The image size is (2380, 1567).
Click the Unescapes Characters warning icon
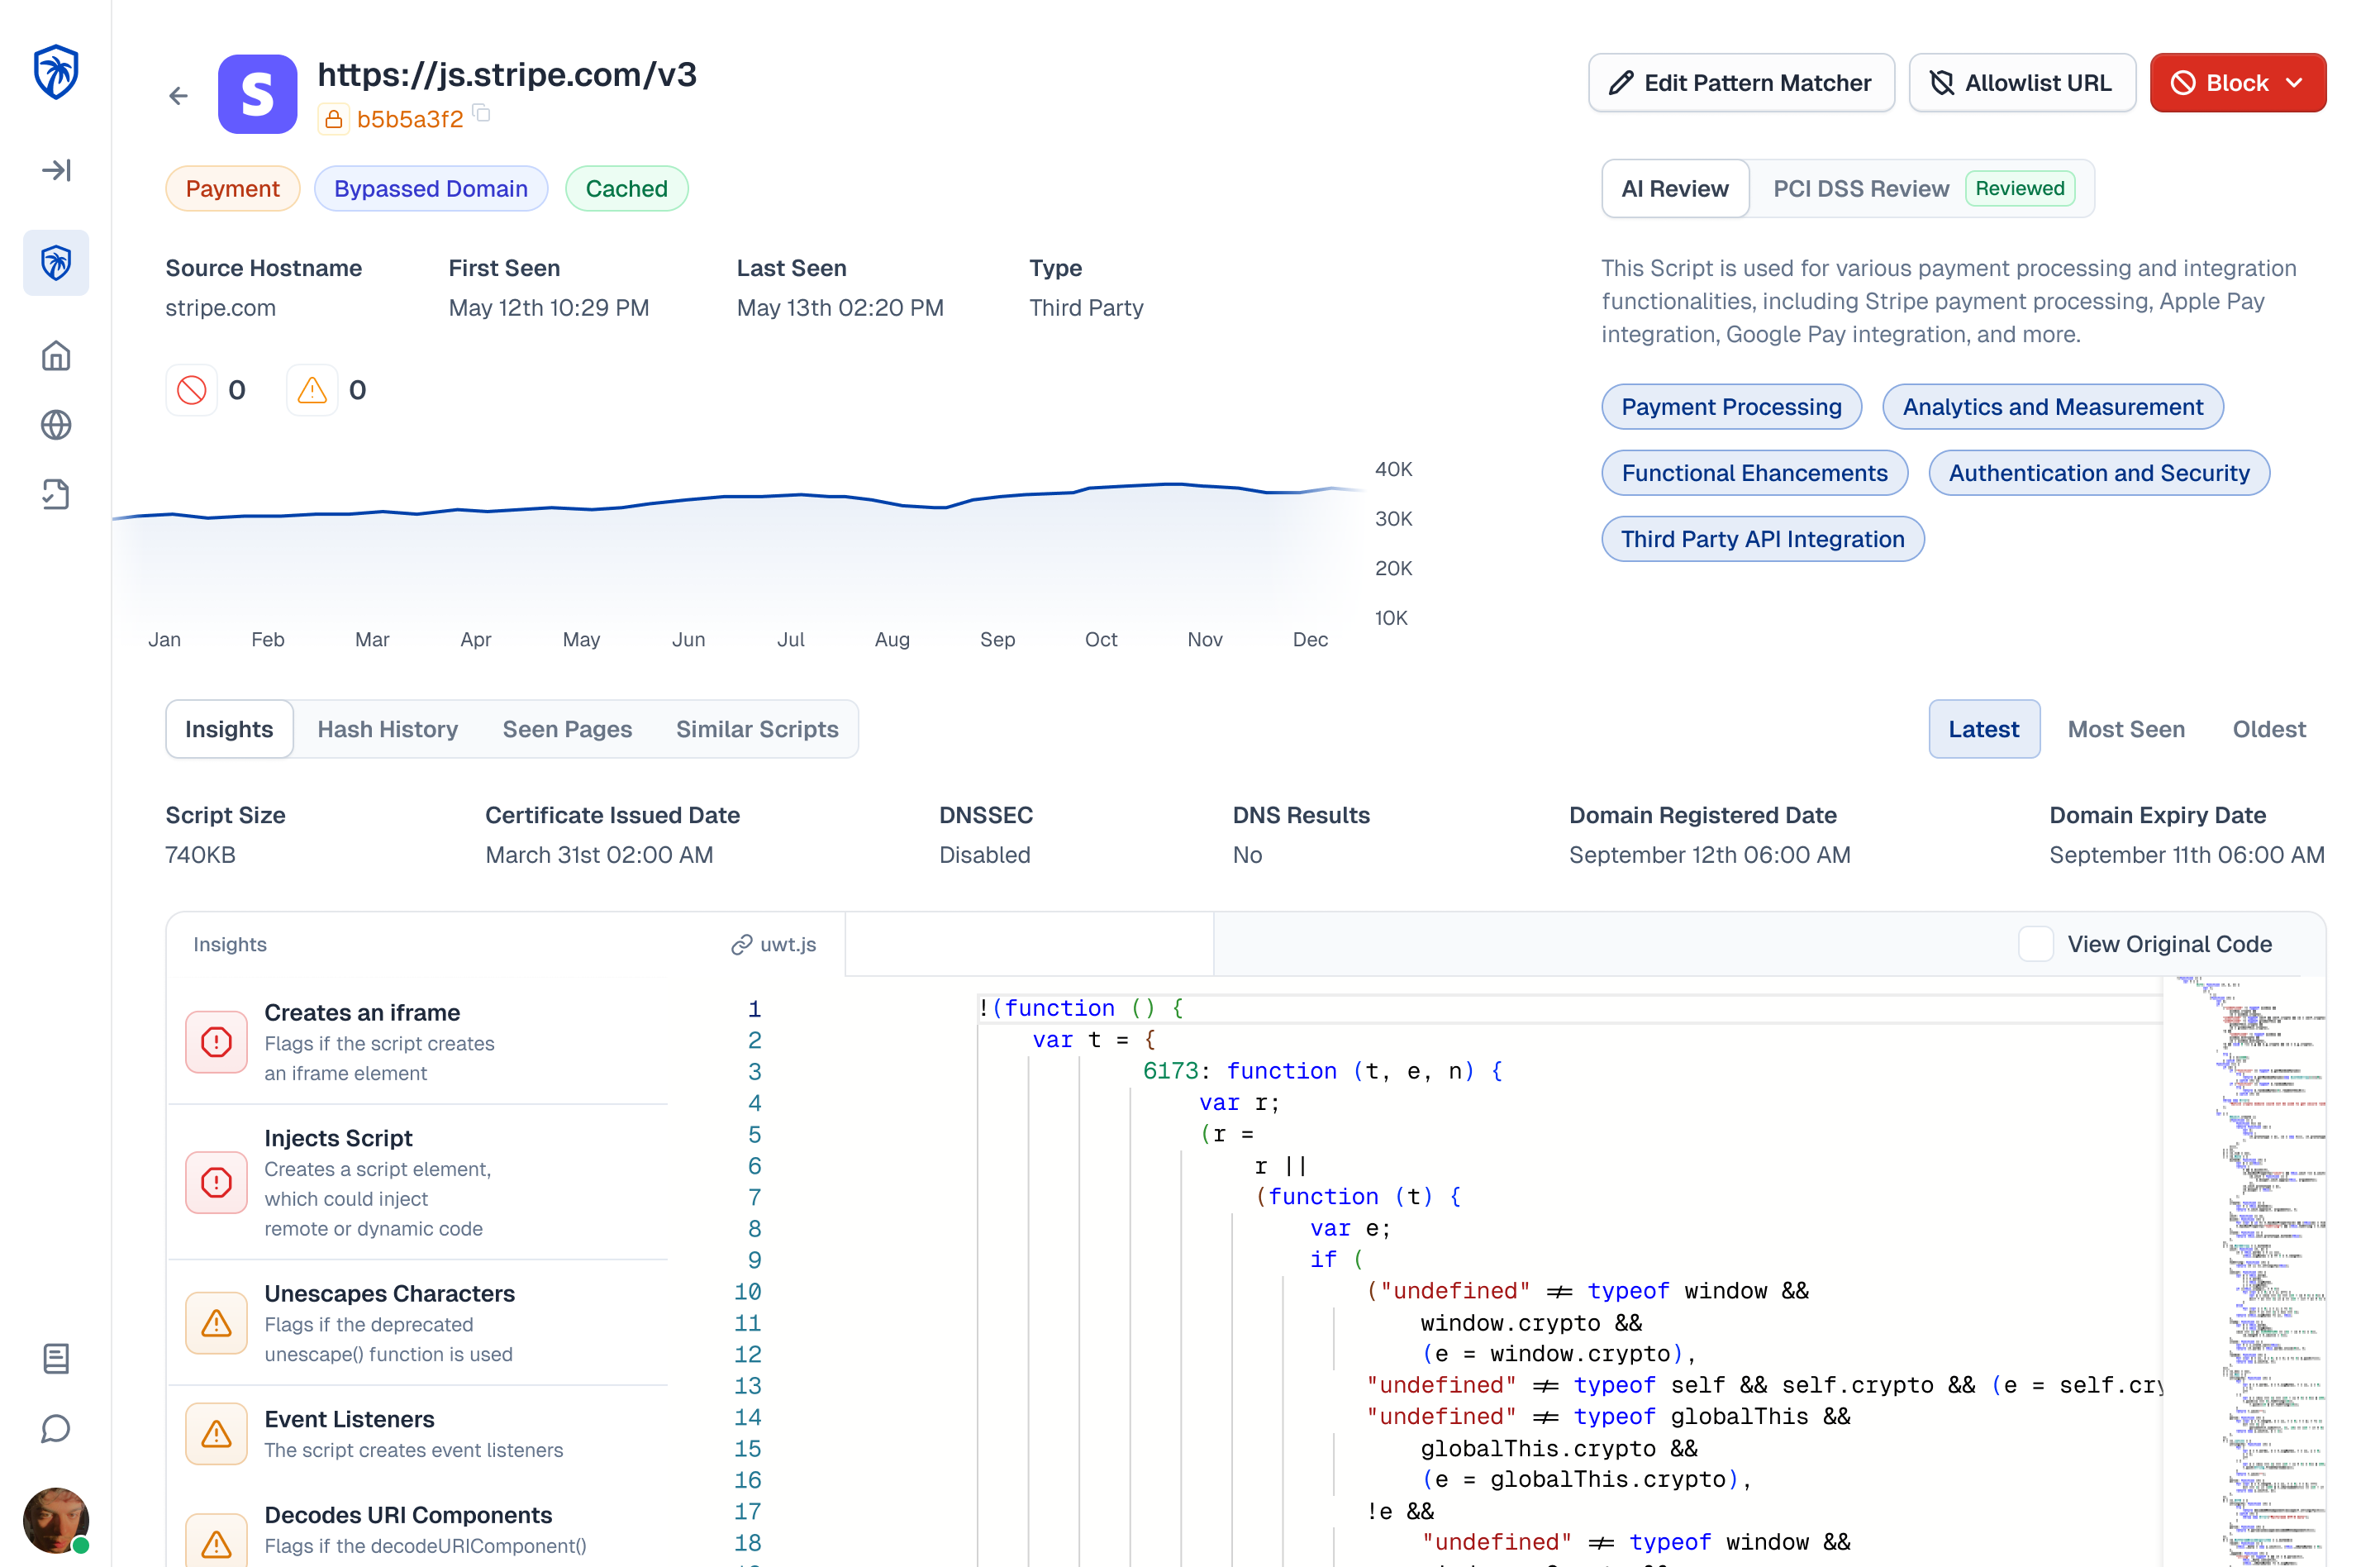coord(216,1323)
